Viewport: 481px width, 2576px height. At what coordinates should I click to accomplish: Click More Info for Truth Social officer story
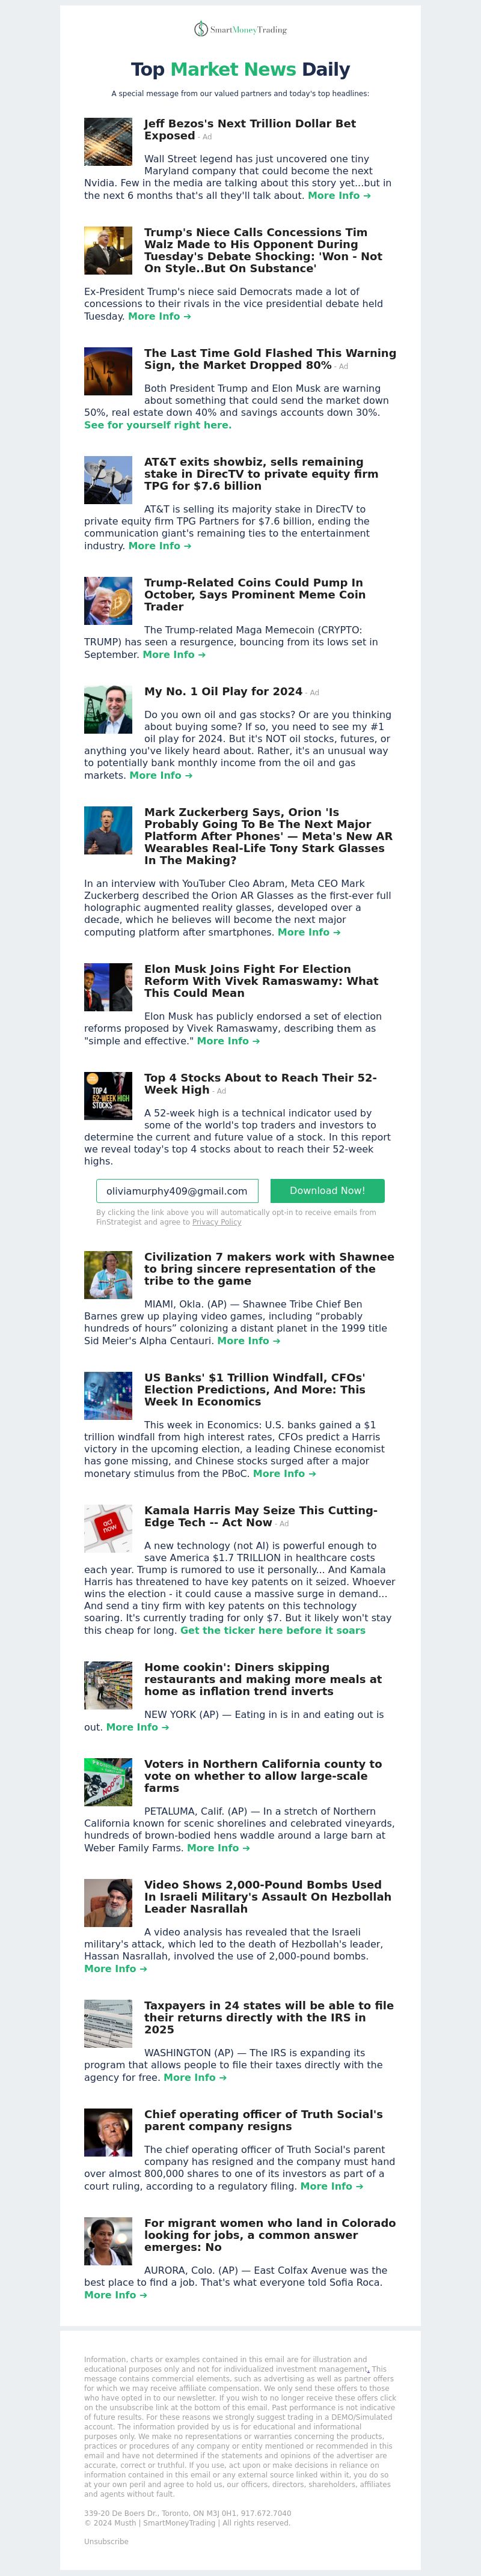coord(332,2186)
